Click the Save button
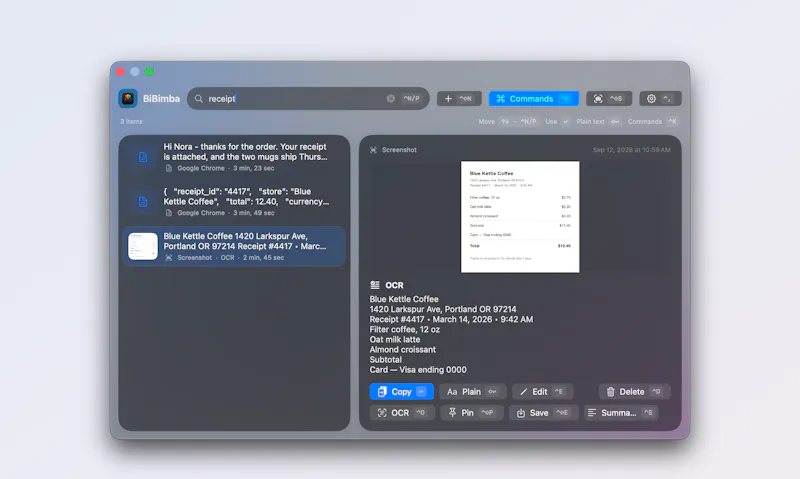Viewport: 800px width, 479px height. (543, 413)
